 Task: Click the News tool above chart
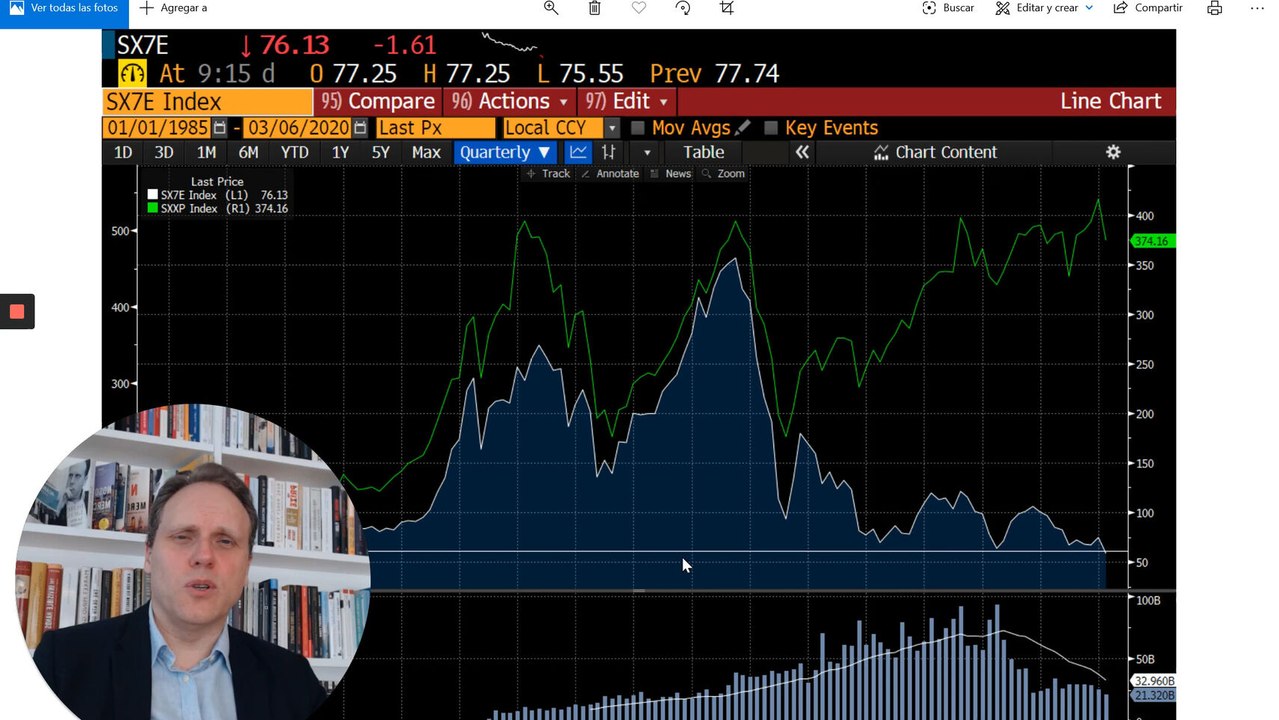(x=671, y=174)
